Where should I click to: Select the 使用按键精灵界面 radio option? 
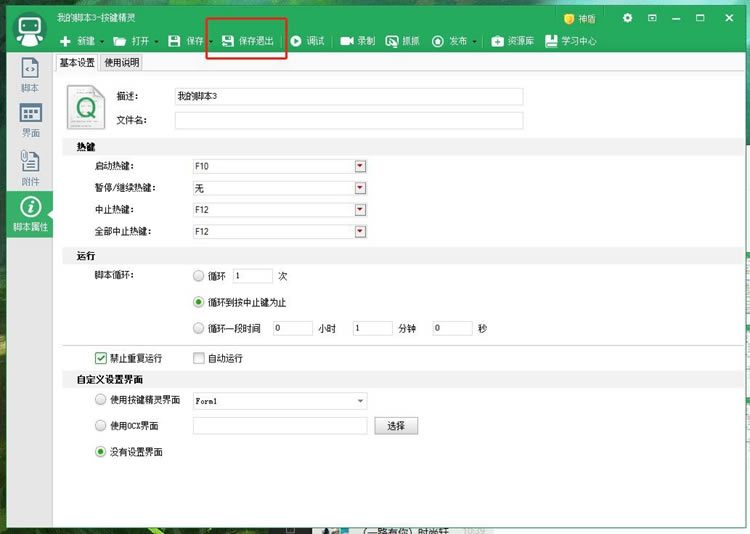pos(100,400)
